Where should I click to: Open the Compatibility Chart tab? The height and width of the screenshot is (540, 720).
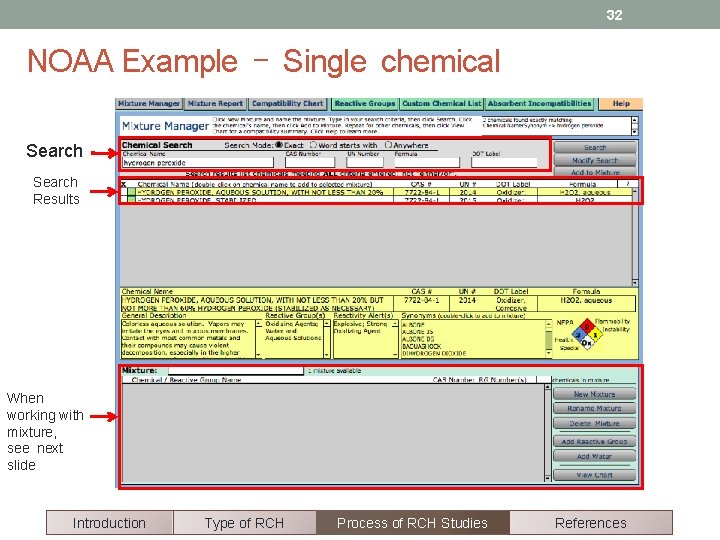[287, 104]
